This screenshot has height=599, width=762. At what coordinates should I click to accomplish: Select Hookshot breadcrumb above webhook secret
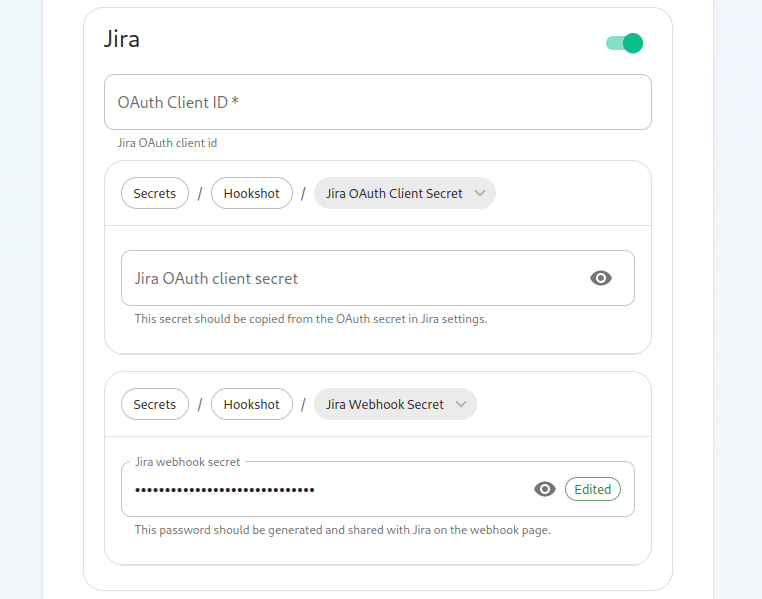click(252, 404)
